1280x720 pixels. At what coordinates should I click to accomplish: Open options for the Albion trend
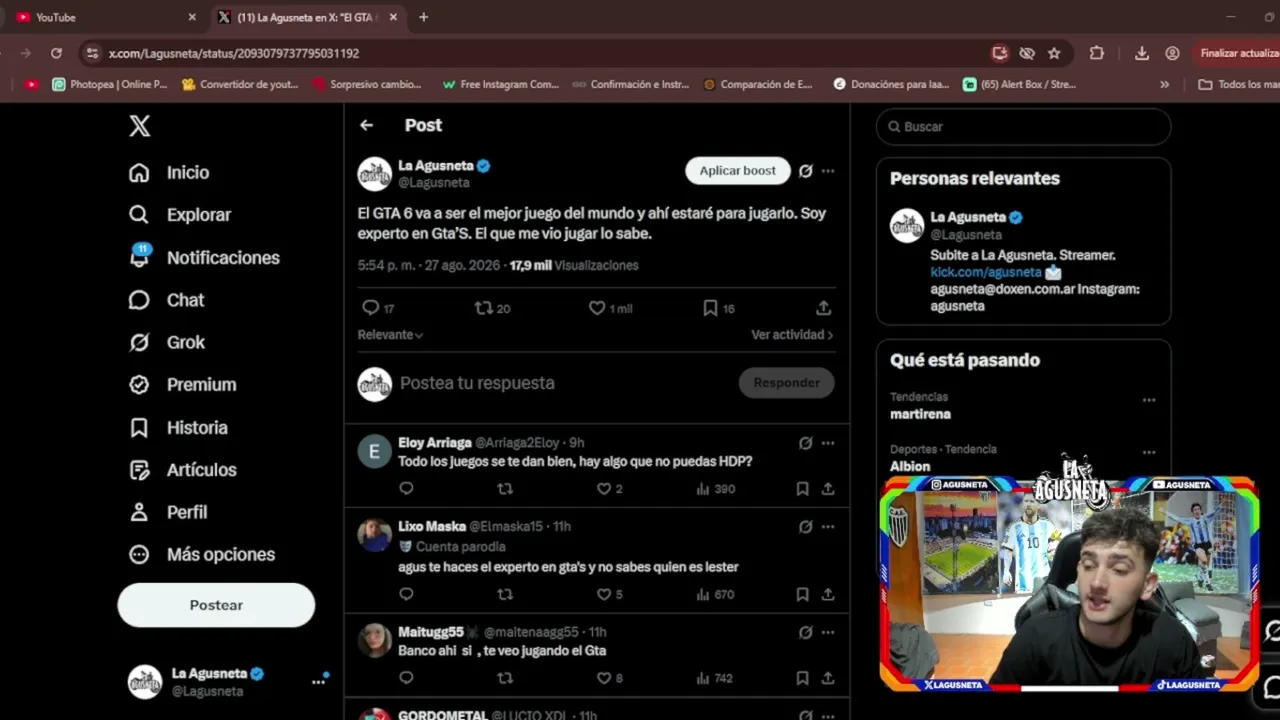coord(1149,452)
